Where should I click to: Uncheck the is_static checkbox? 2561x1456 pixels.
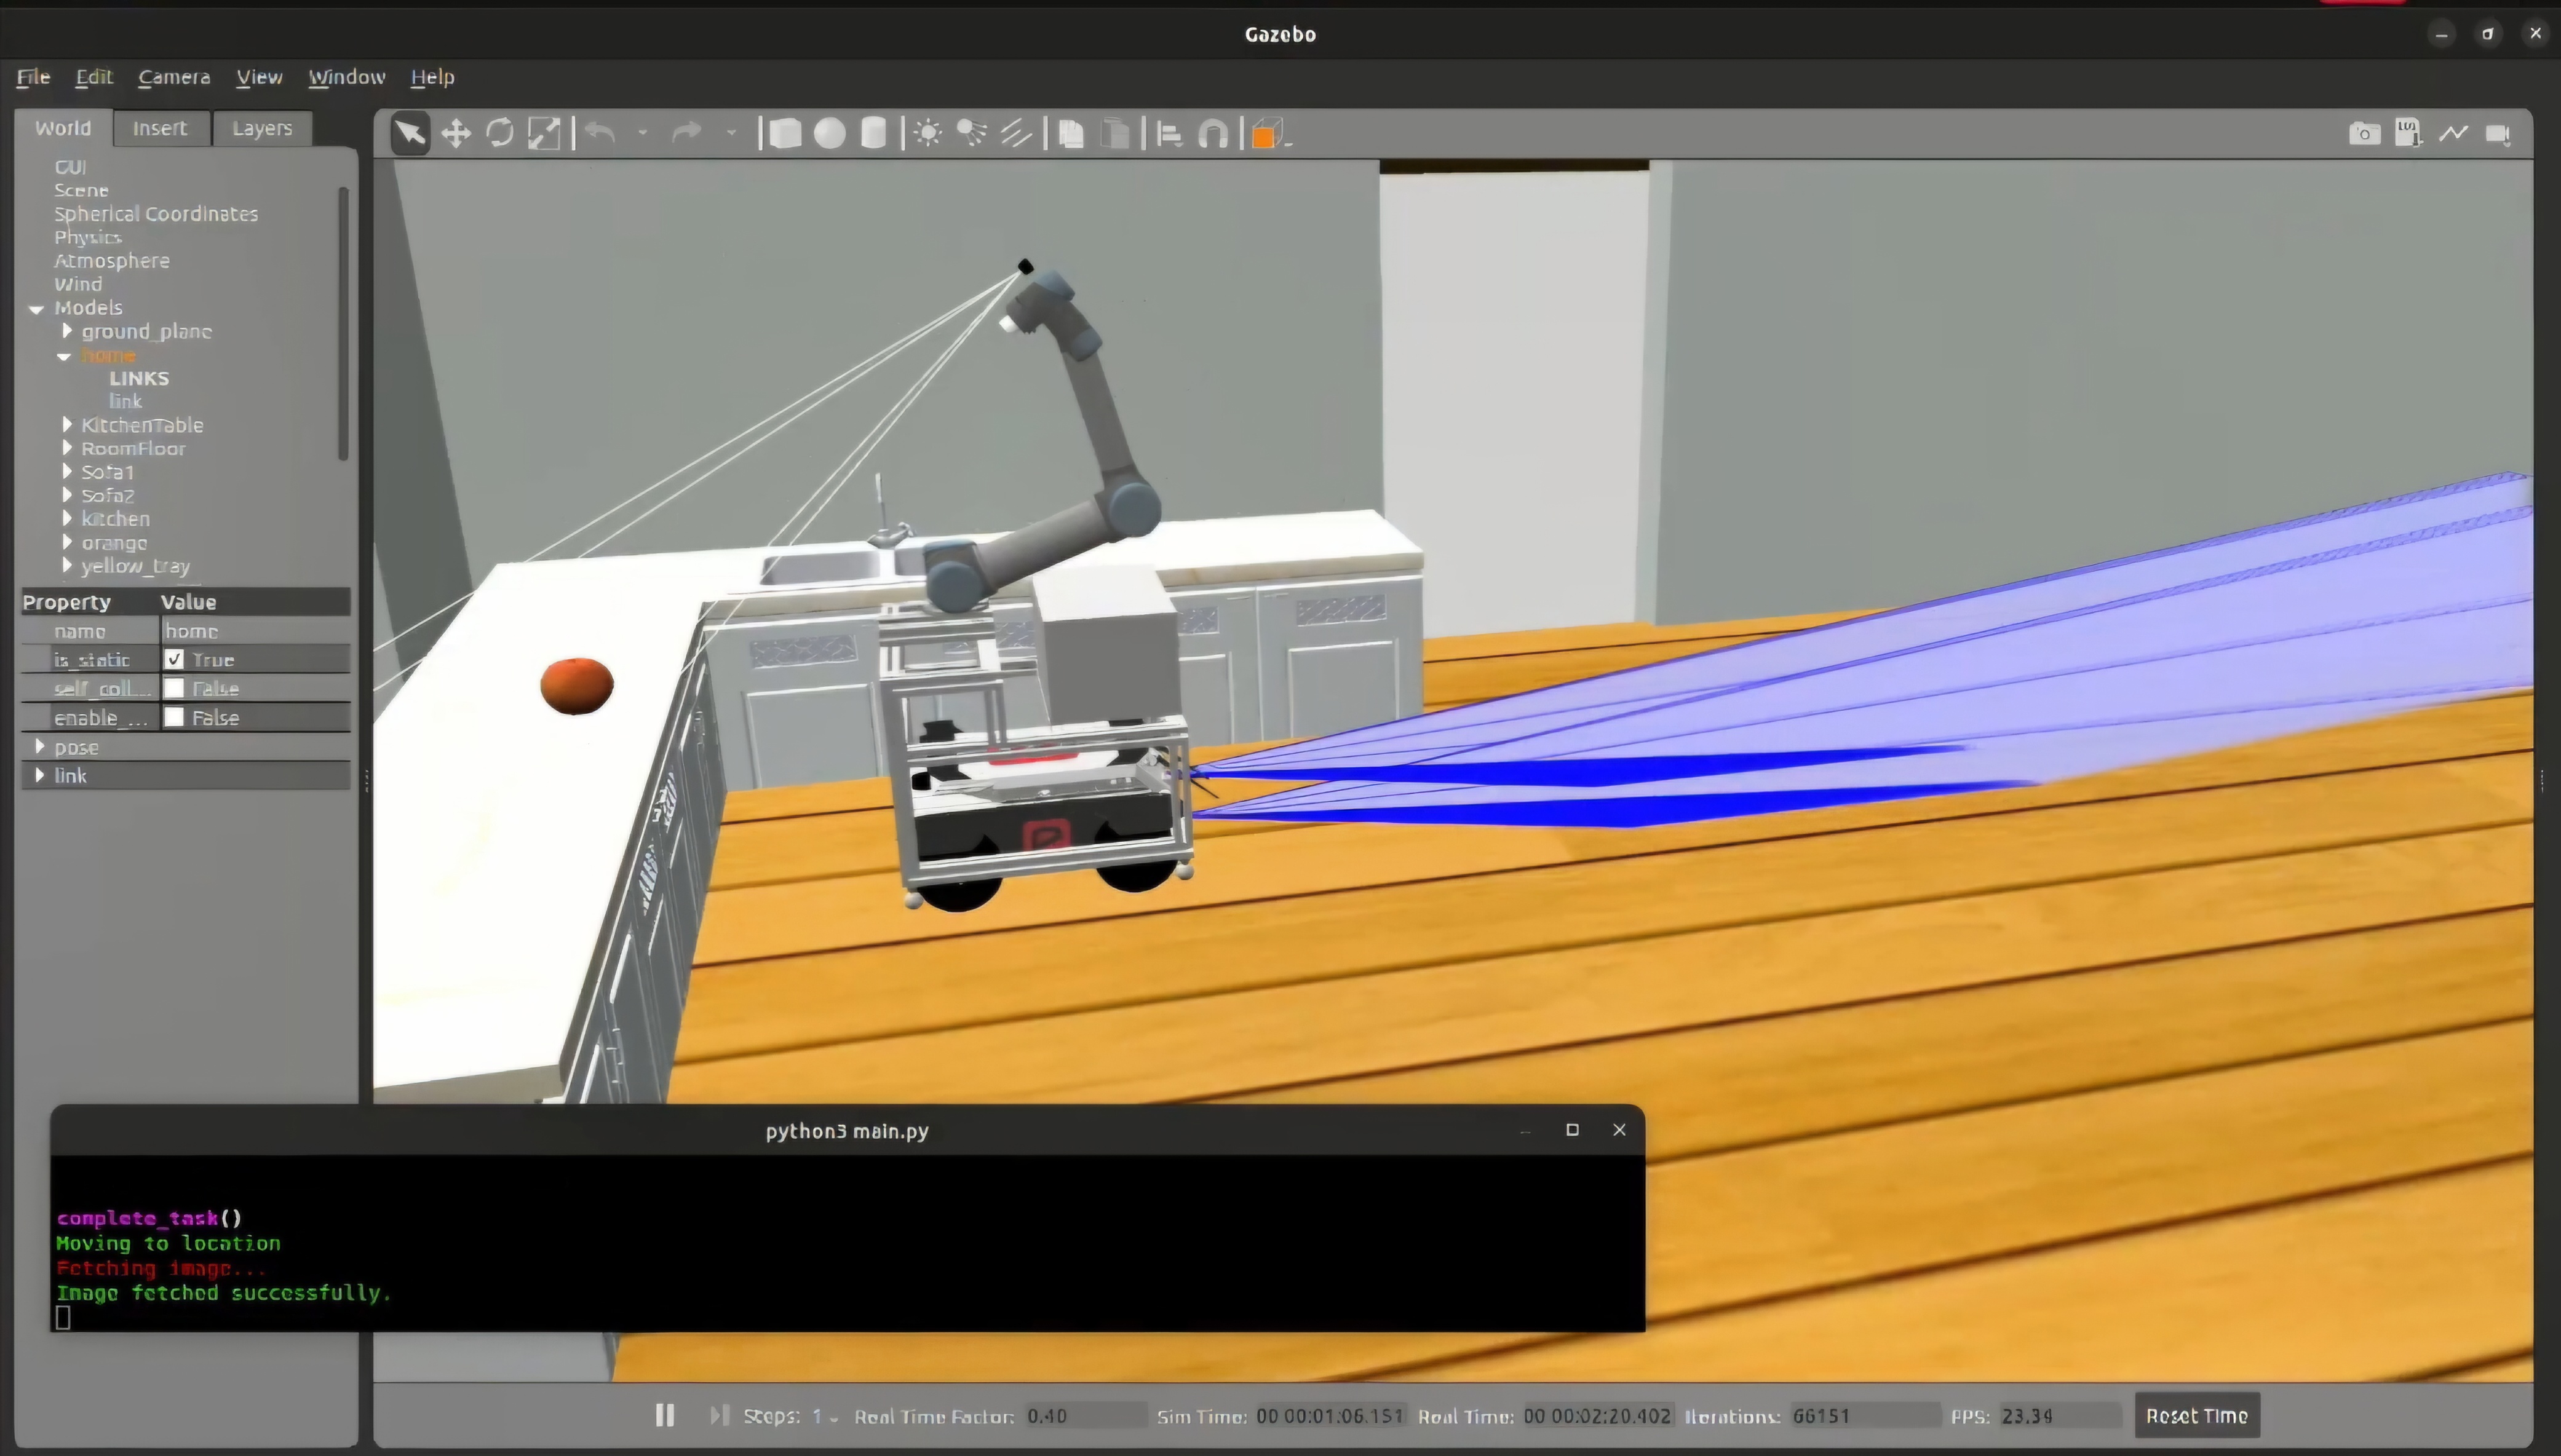point(175,660)
